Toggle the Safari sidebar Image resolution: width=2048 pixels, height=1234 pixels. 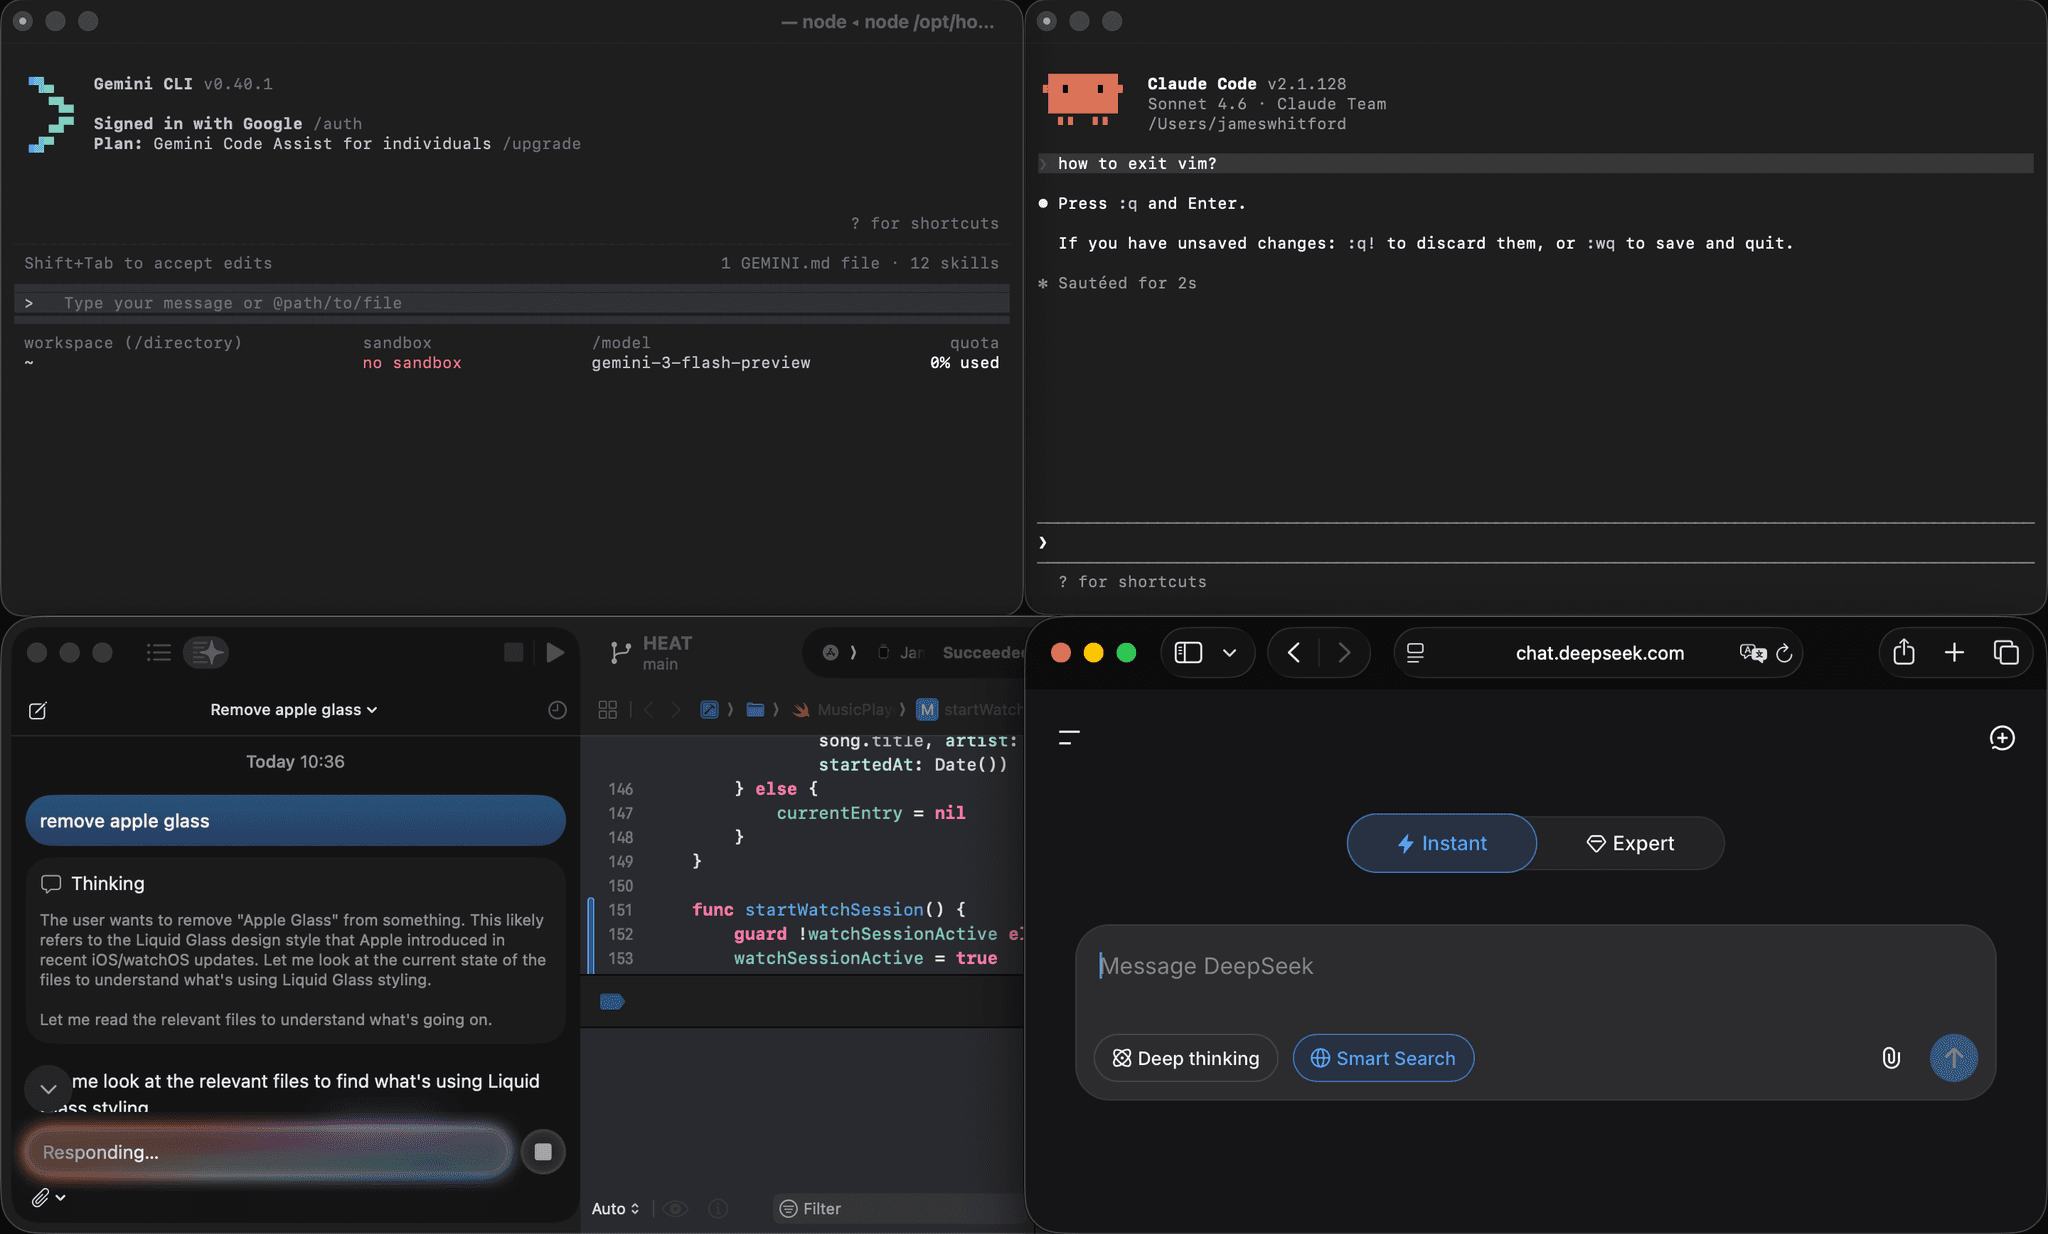(x=1188, y=653)
